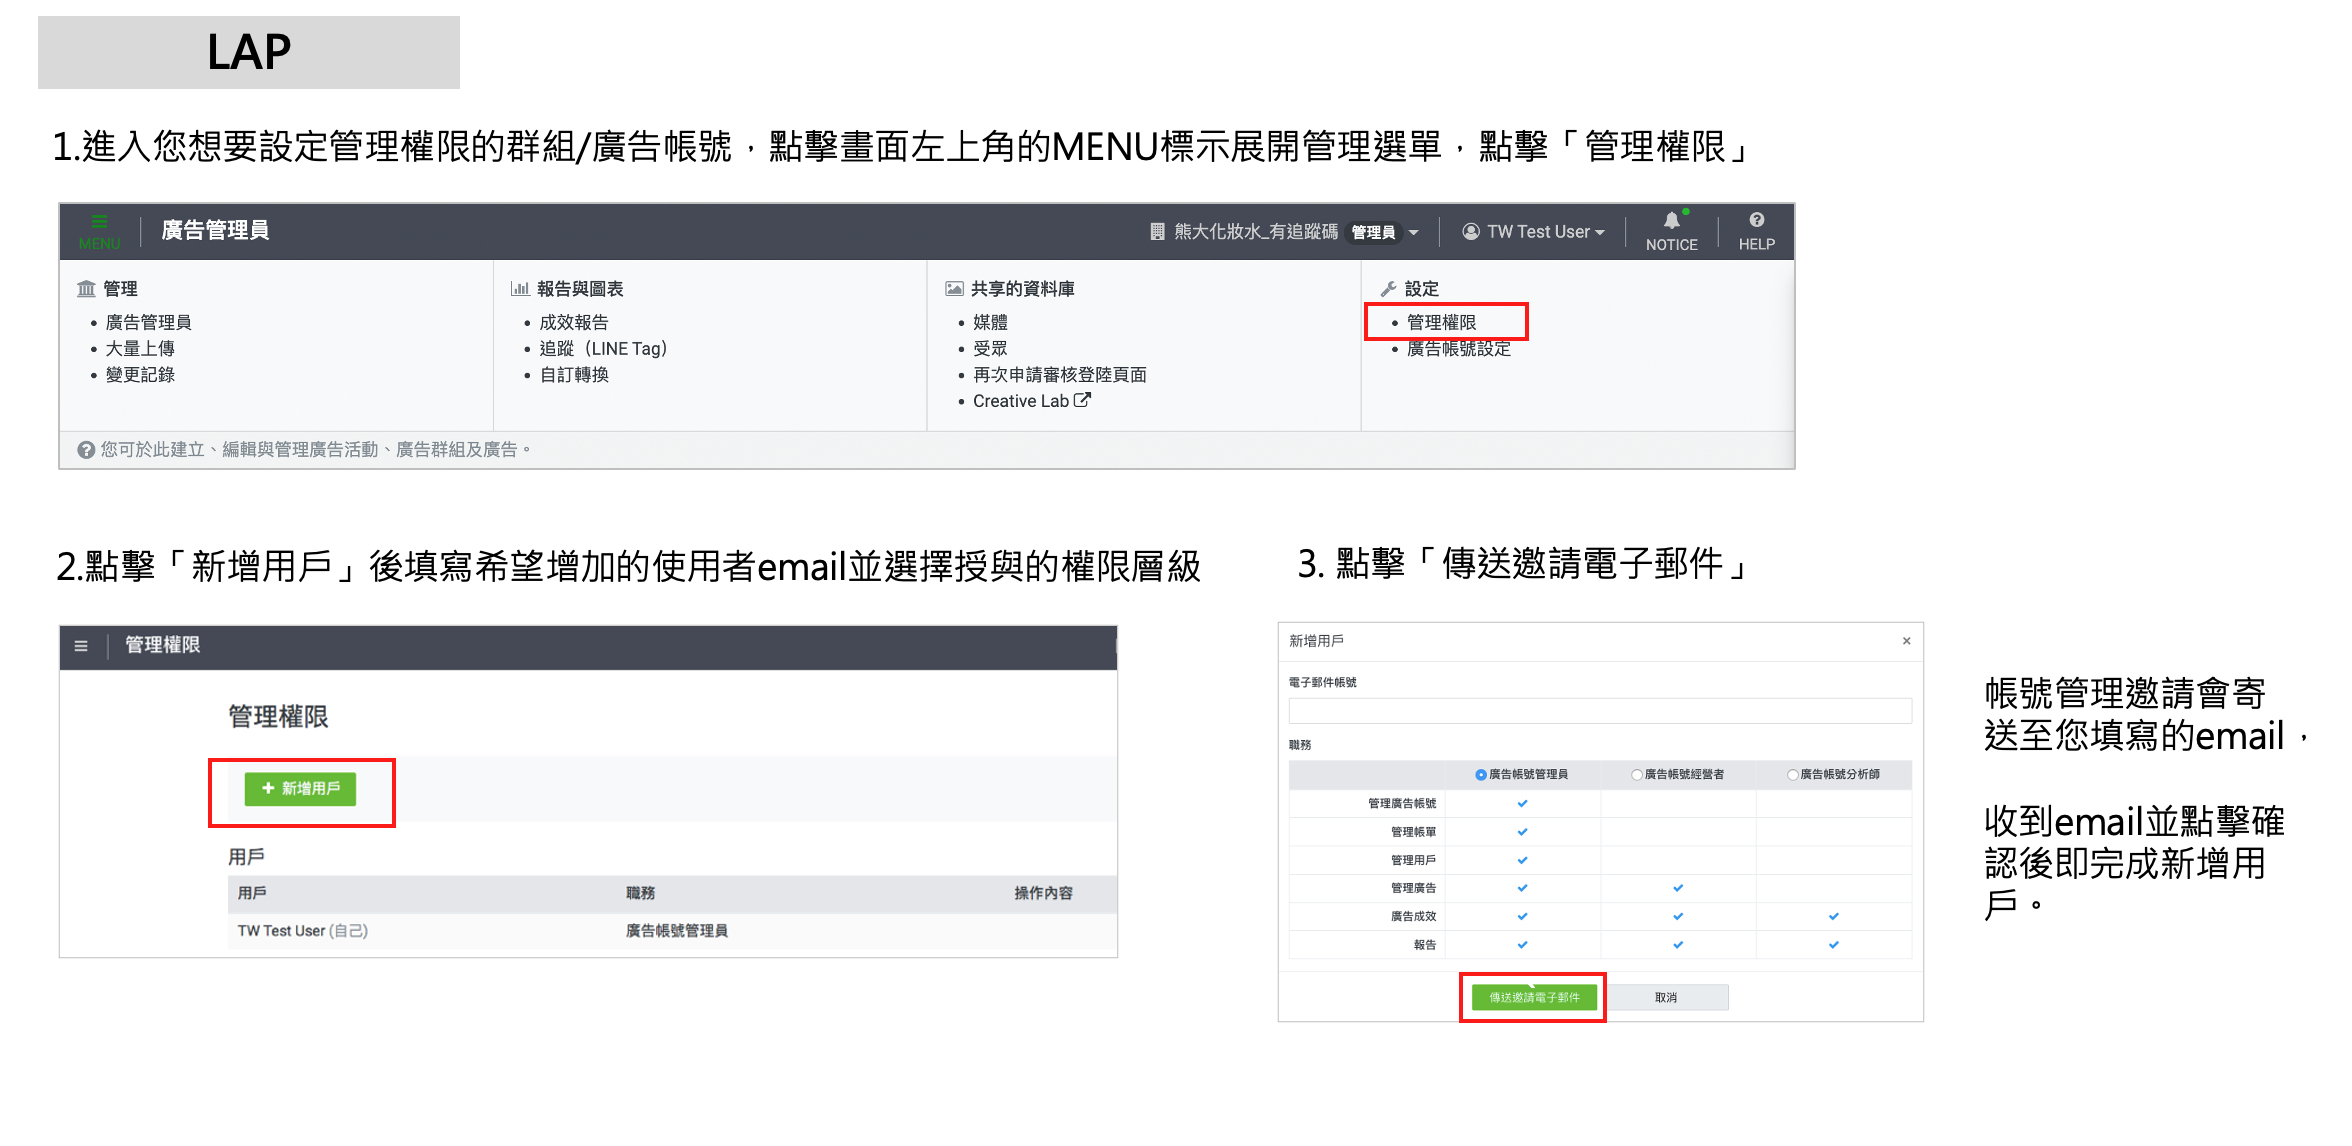Click the NOTICE bell icon

(x=1671, y=220)
